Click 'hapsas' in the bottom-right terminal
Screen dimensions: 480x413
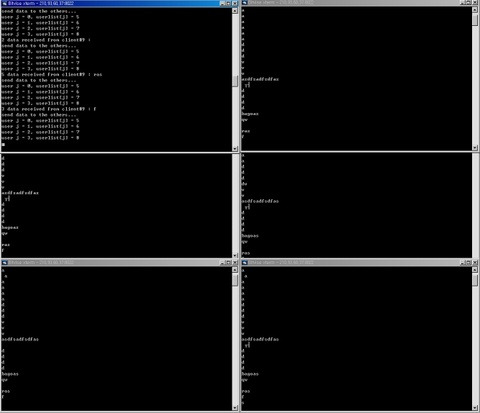pyautogui.click(x=250, y=374)
